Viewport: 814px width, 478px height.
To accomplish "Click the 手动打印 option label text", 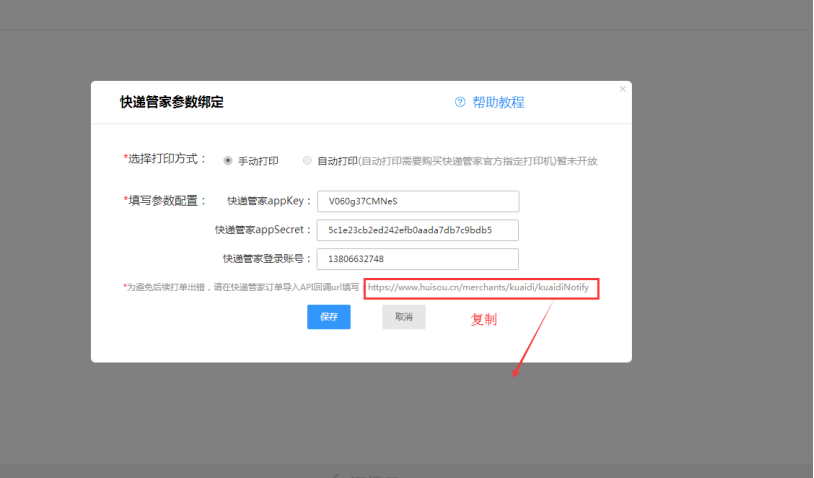I will pyautogui.click(x=258, y=160).
